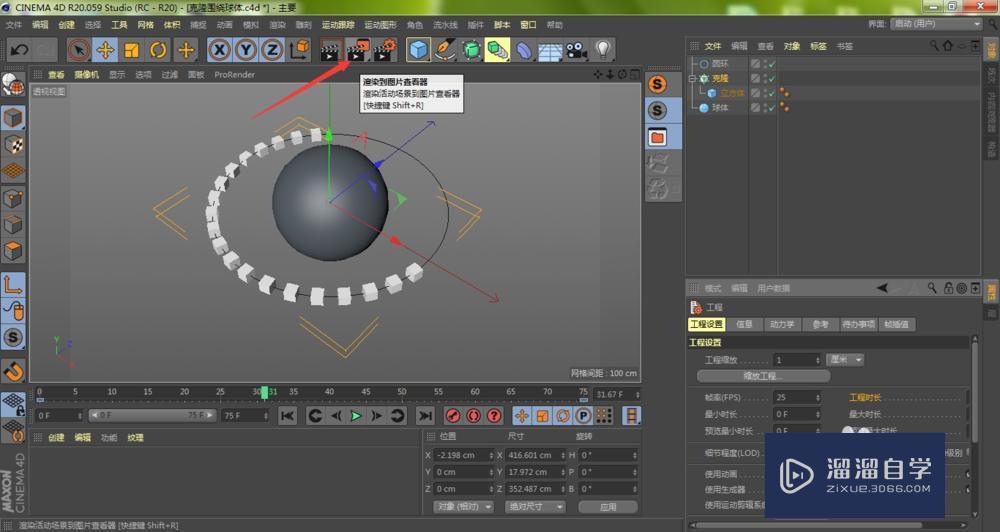Toggle layer square for 球体 object
This screenshot has height=532, width=1000.
pyautogui.click(x=755, y=108)
